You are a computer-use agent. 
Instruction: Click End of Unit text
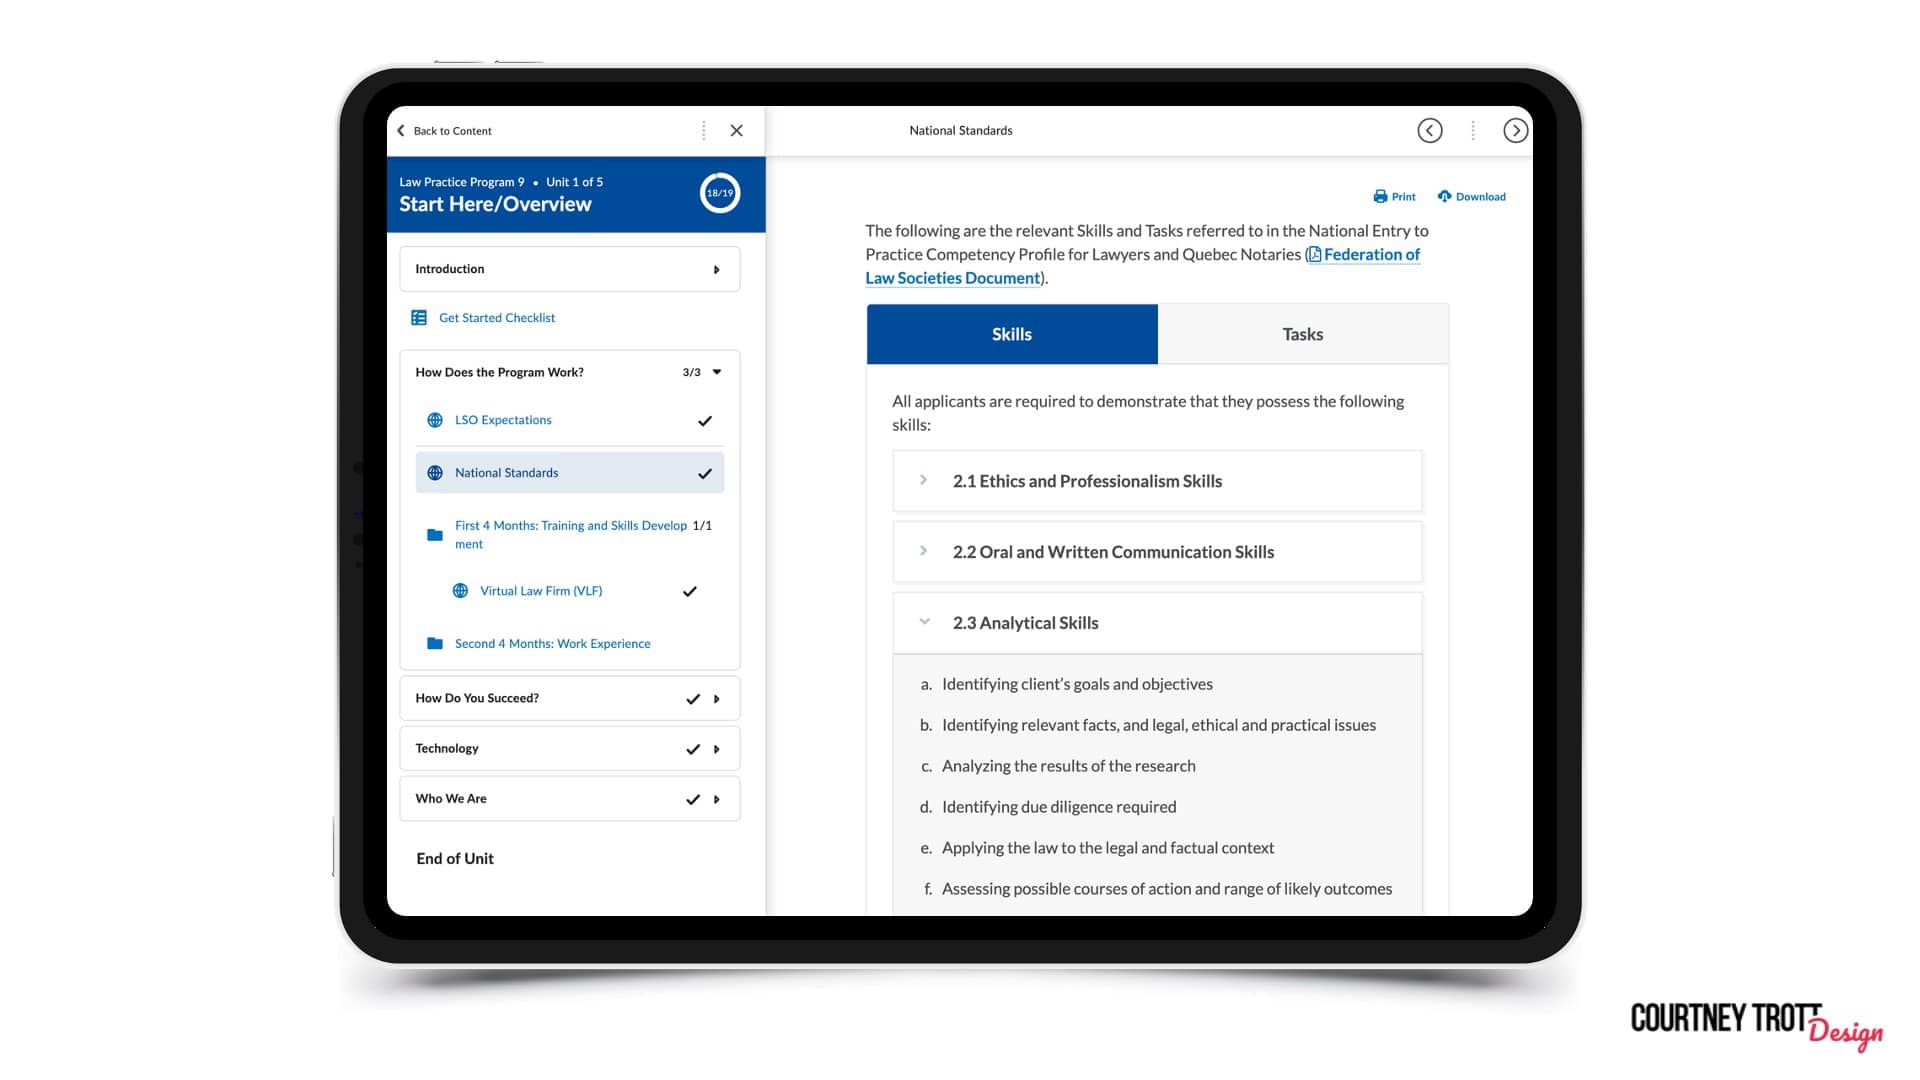point(455,858)
